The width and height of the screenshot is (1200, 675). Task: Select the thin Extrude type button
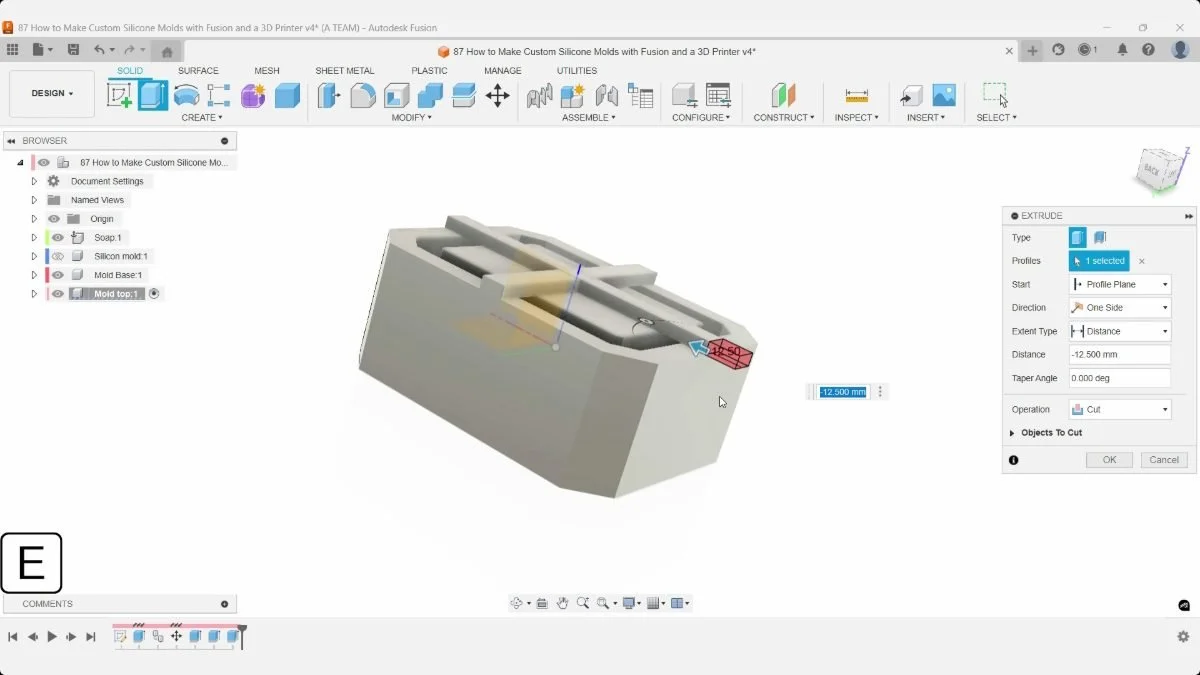1100,238
